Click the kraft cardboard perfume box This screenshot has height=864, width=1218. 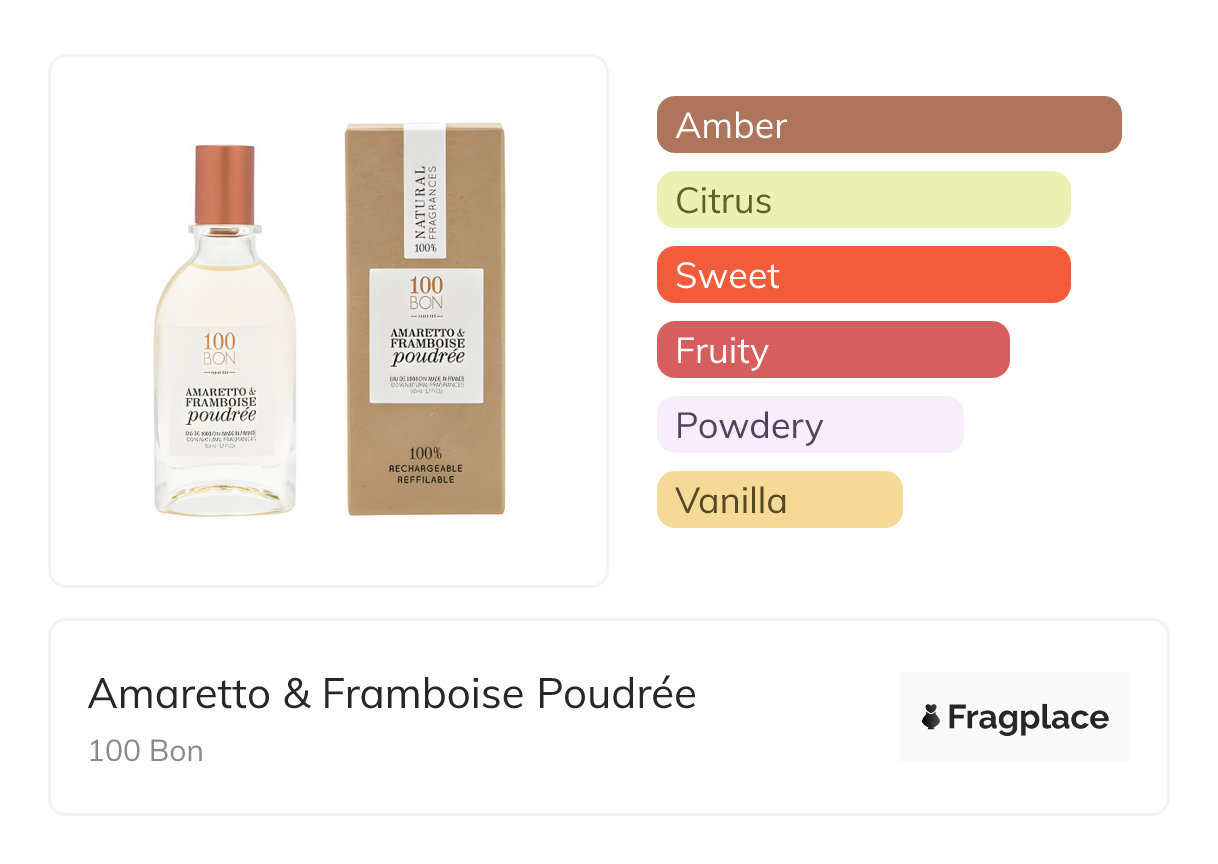click(426, 470)
